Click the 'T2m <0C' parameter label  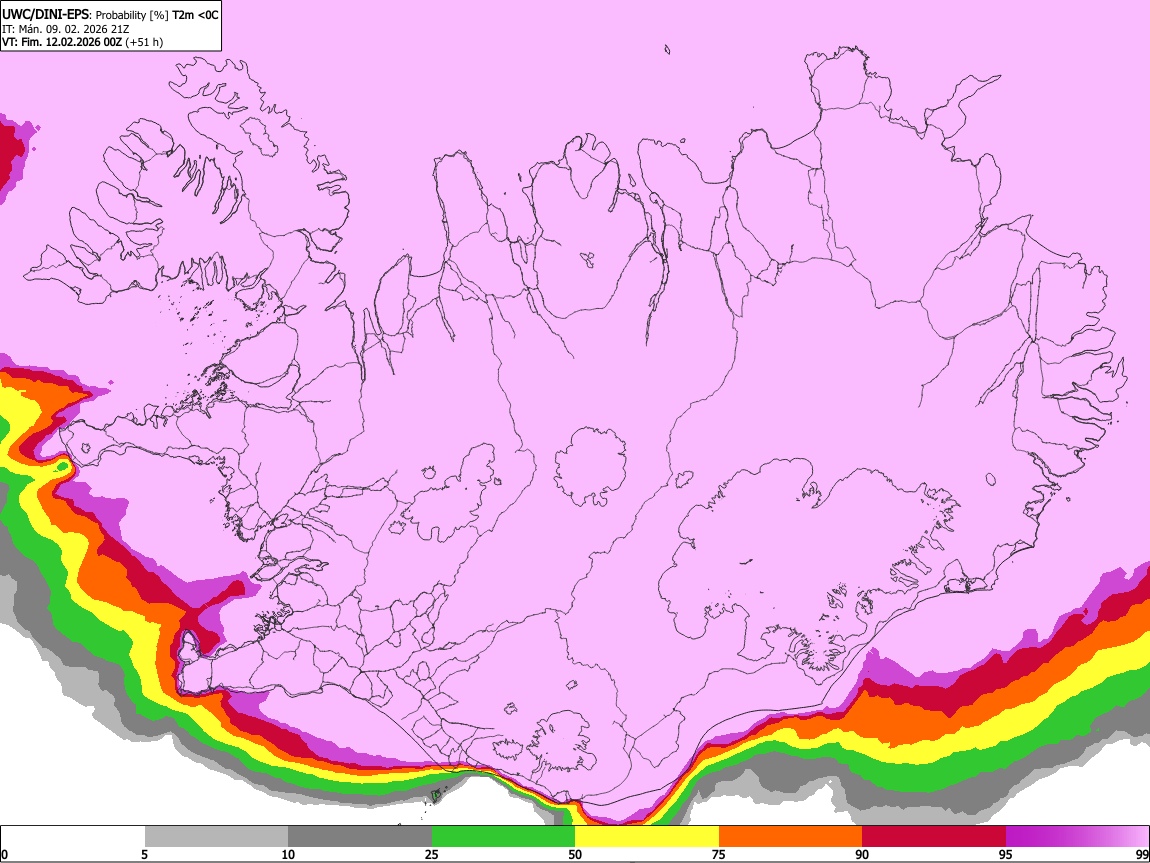pos(195,15)
